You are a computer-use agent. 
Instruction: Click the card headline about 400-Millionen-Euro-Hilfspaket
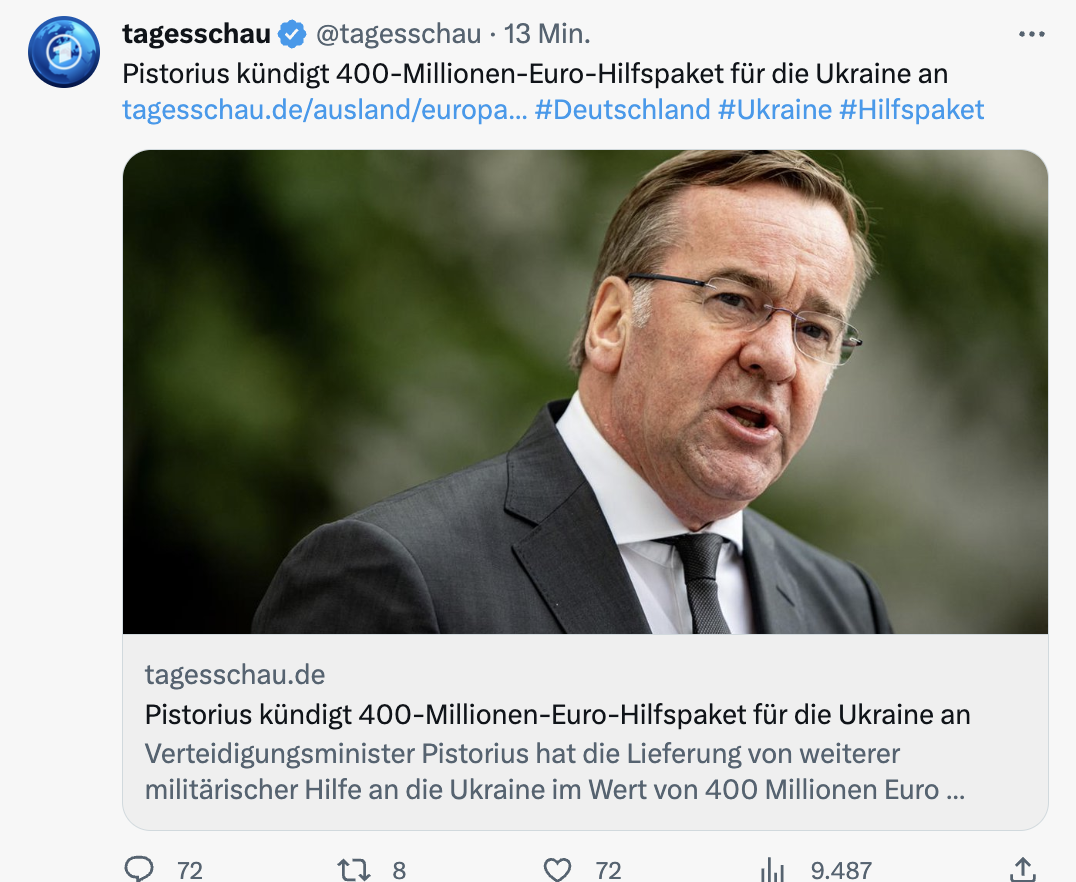[x=557, y=715]
